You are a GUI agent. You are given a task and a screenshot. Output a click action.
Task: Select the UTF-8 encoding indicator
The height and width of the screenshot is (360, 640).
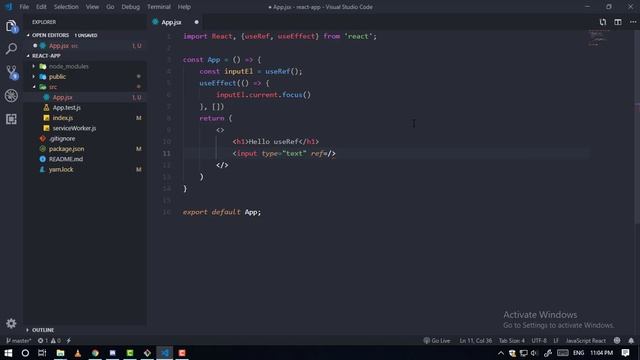(539, 340)
